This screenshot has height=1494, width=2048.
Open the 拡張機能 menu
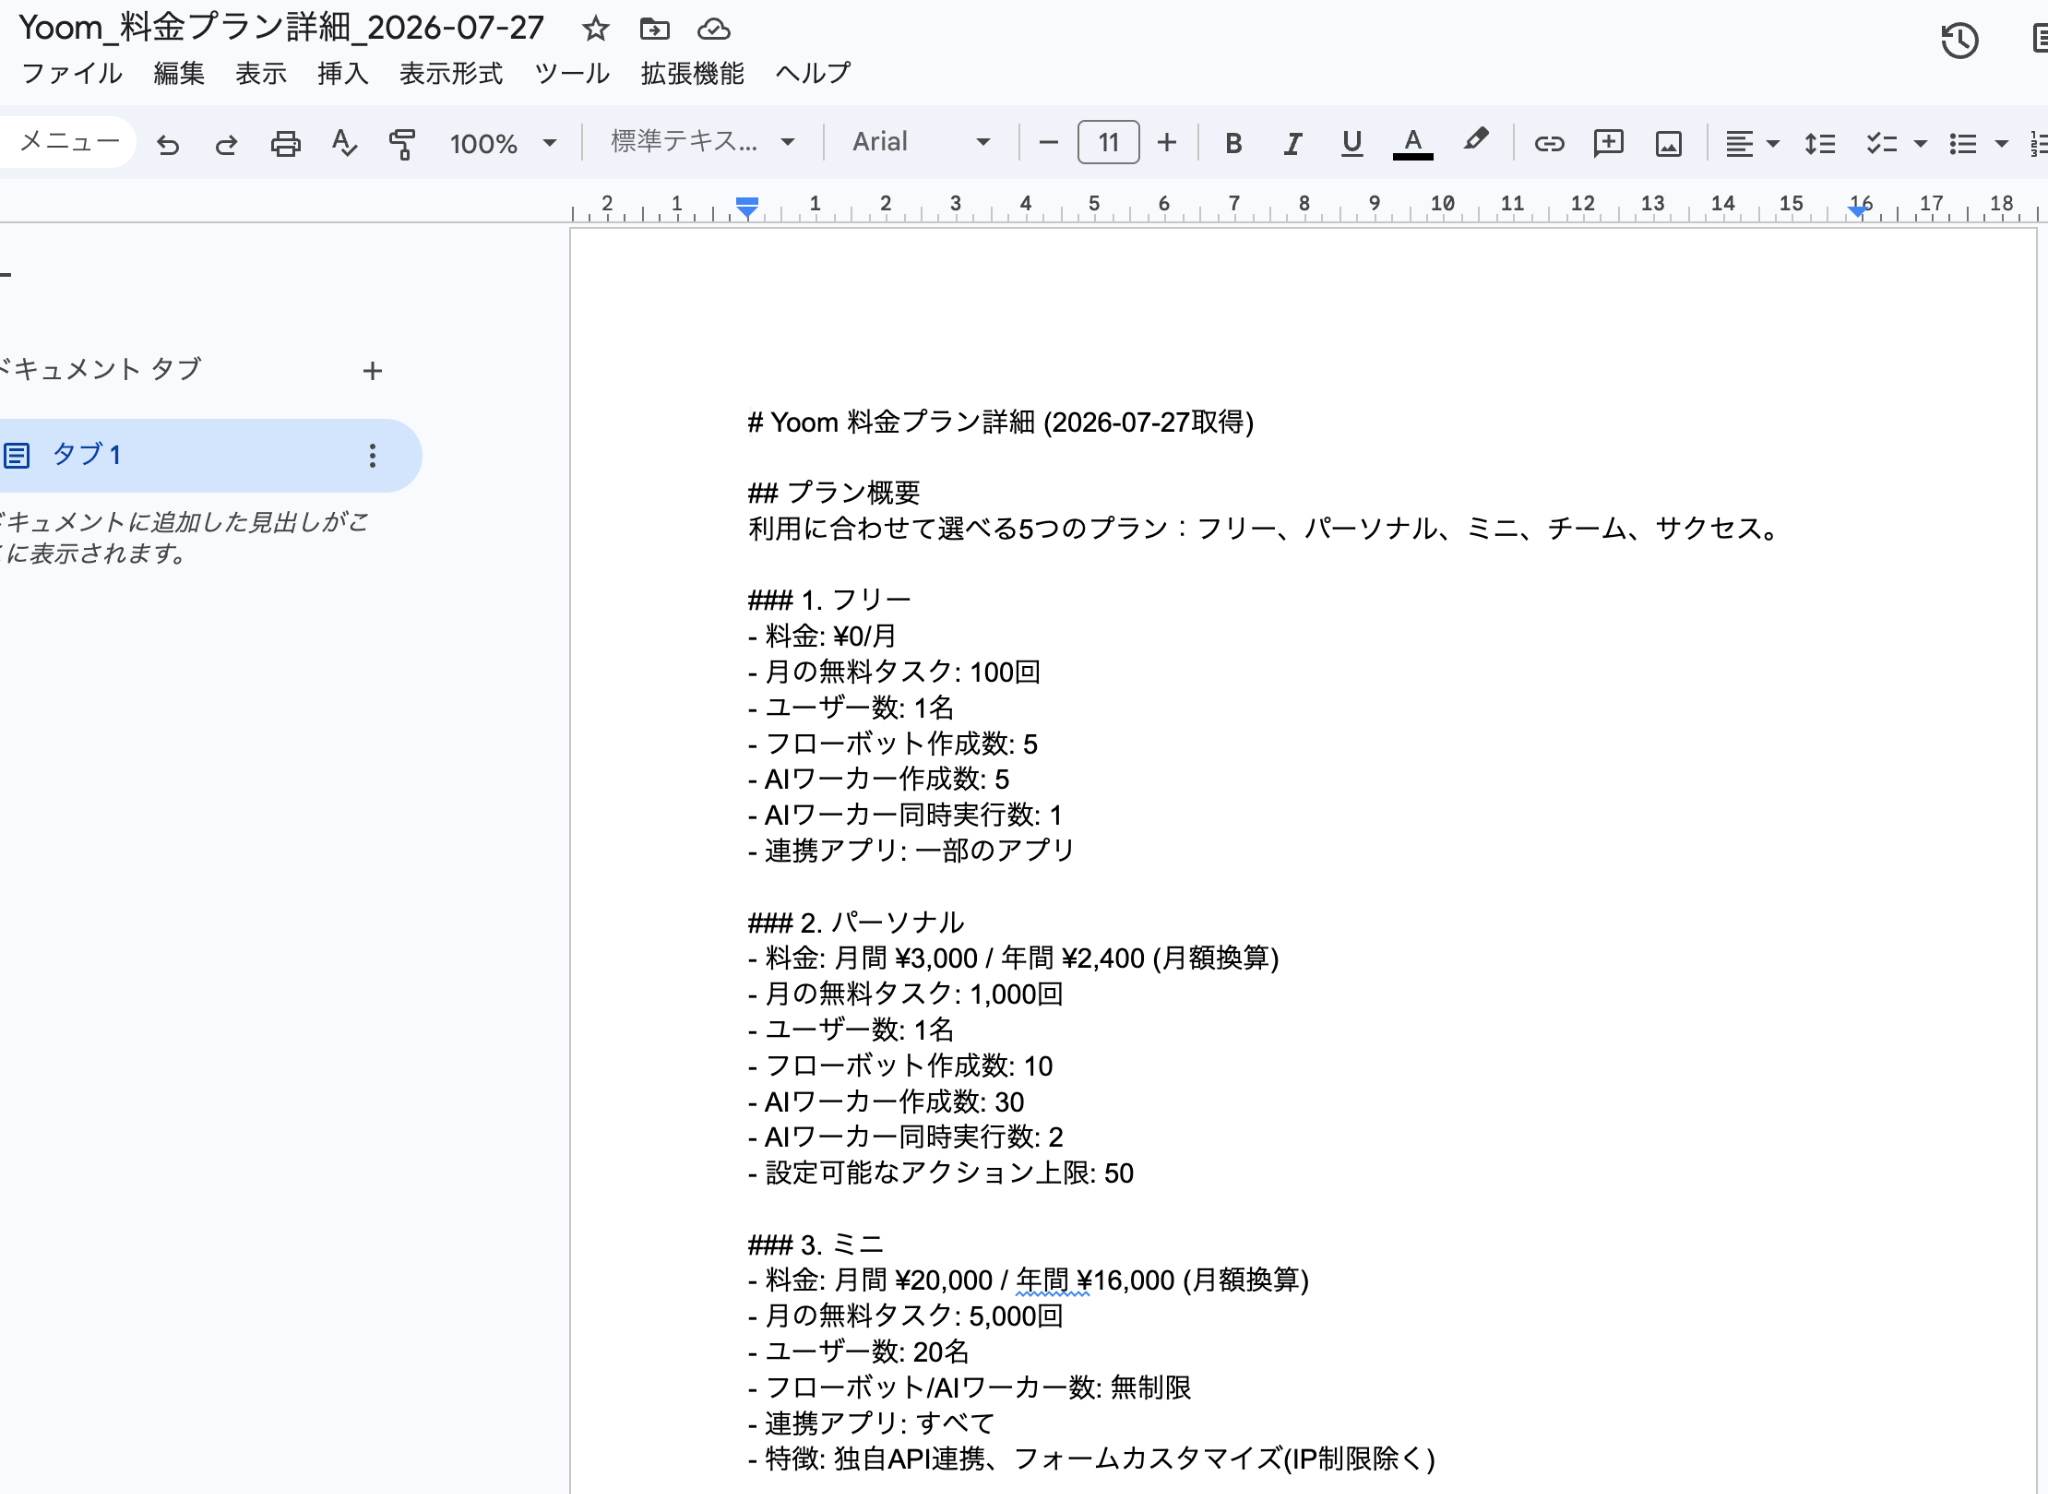tap(692, 73)
